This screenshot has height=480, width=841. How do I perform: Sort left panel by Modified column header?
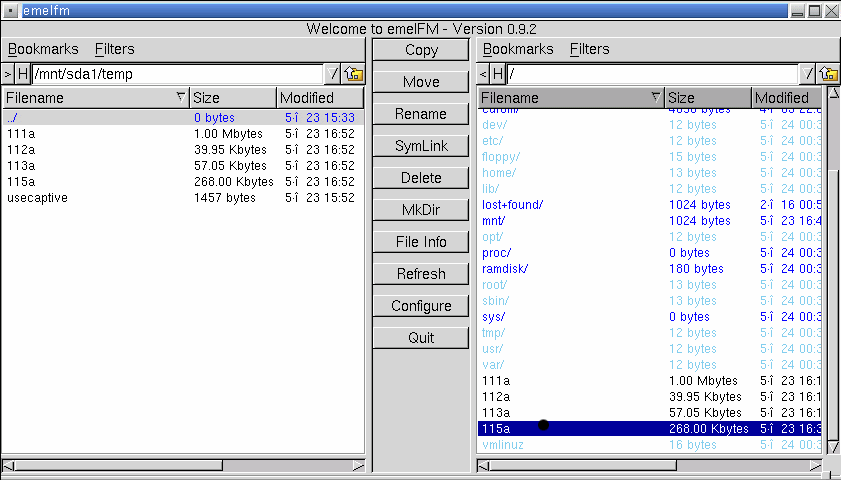click(x=319, y=98)
